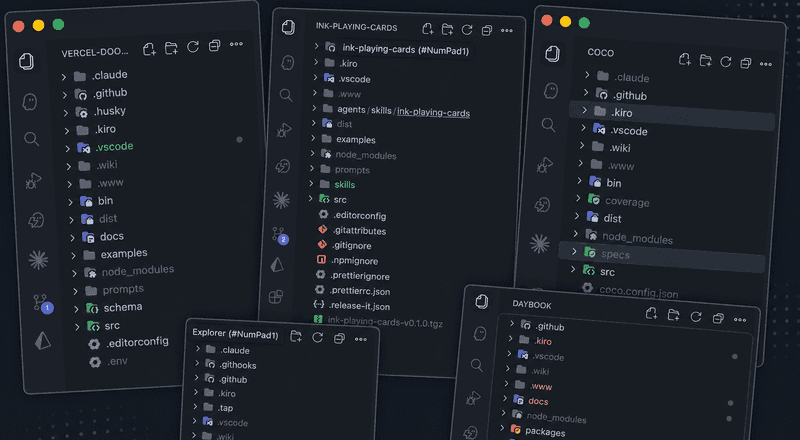Click New File icon in VERCEL-DOO explorer header
Viewport: 800px width, 440px height.
pos(149,49)
